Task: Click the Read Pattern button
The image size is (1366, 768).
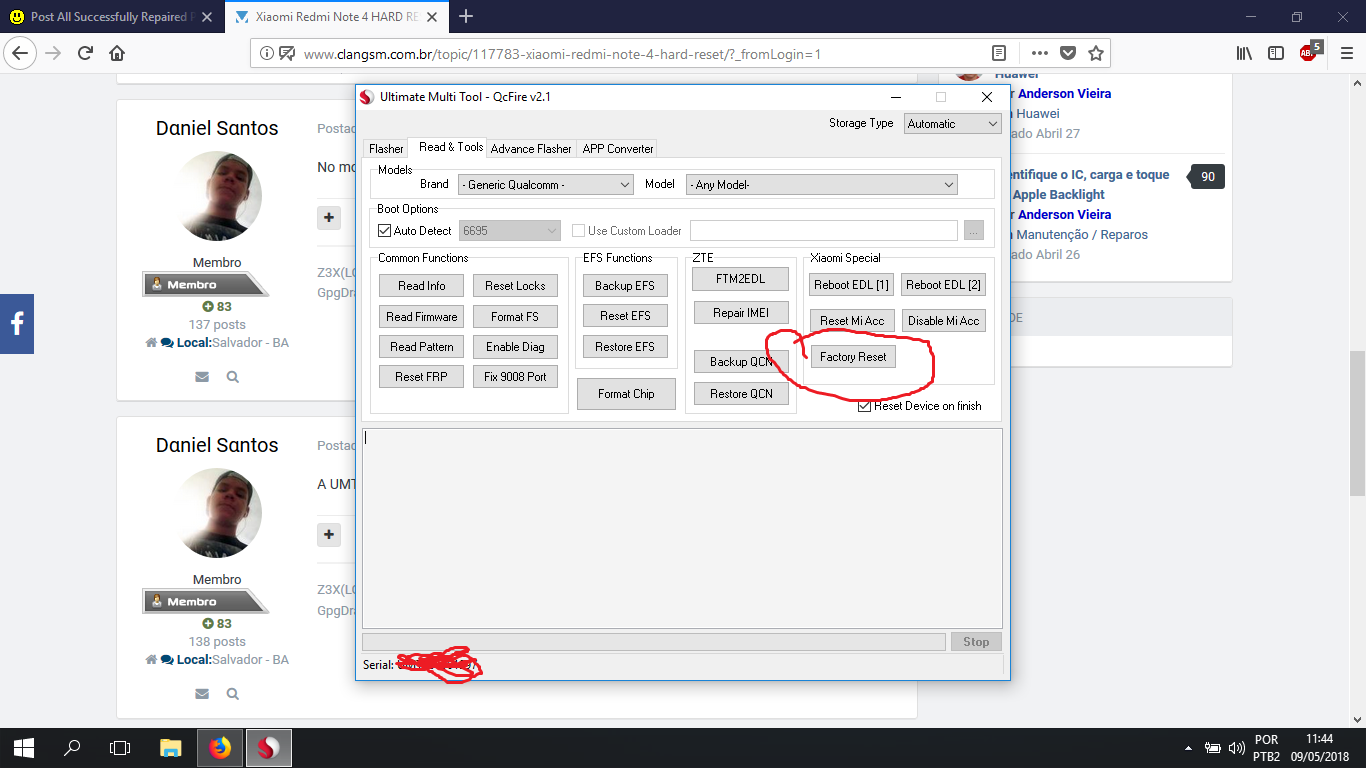Action: pyautogui.click(x=422, y=347)
